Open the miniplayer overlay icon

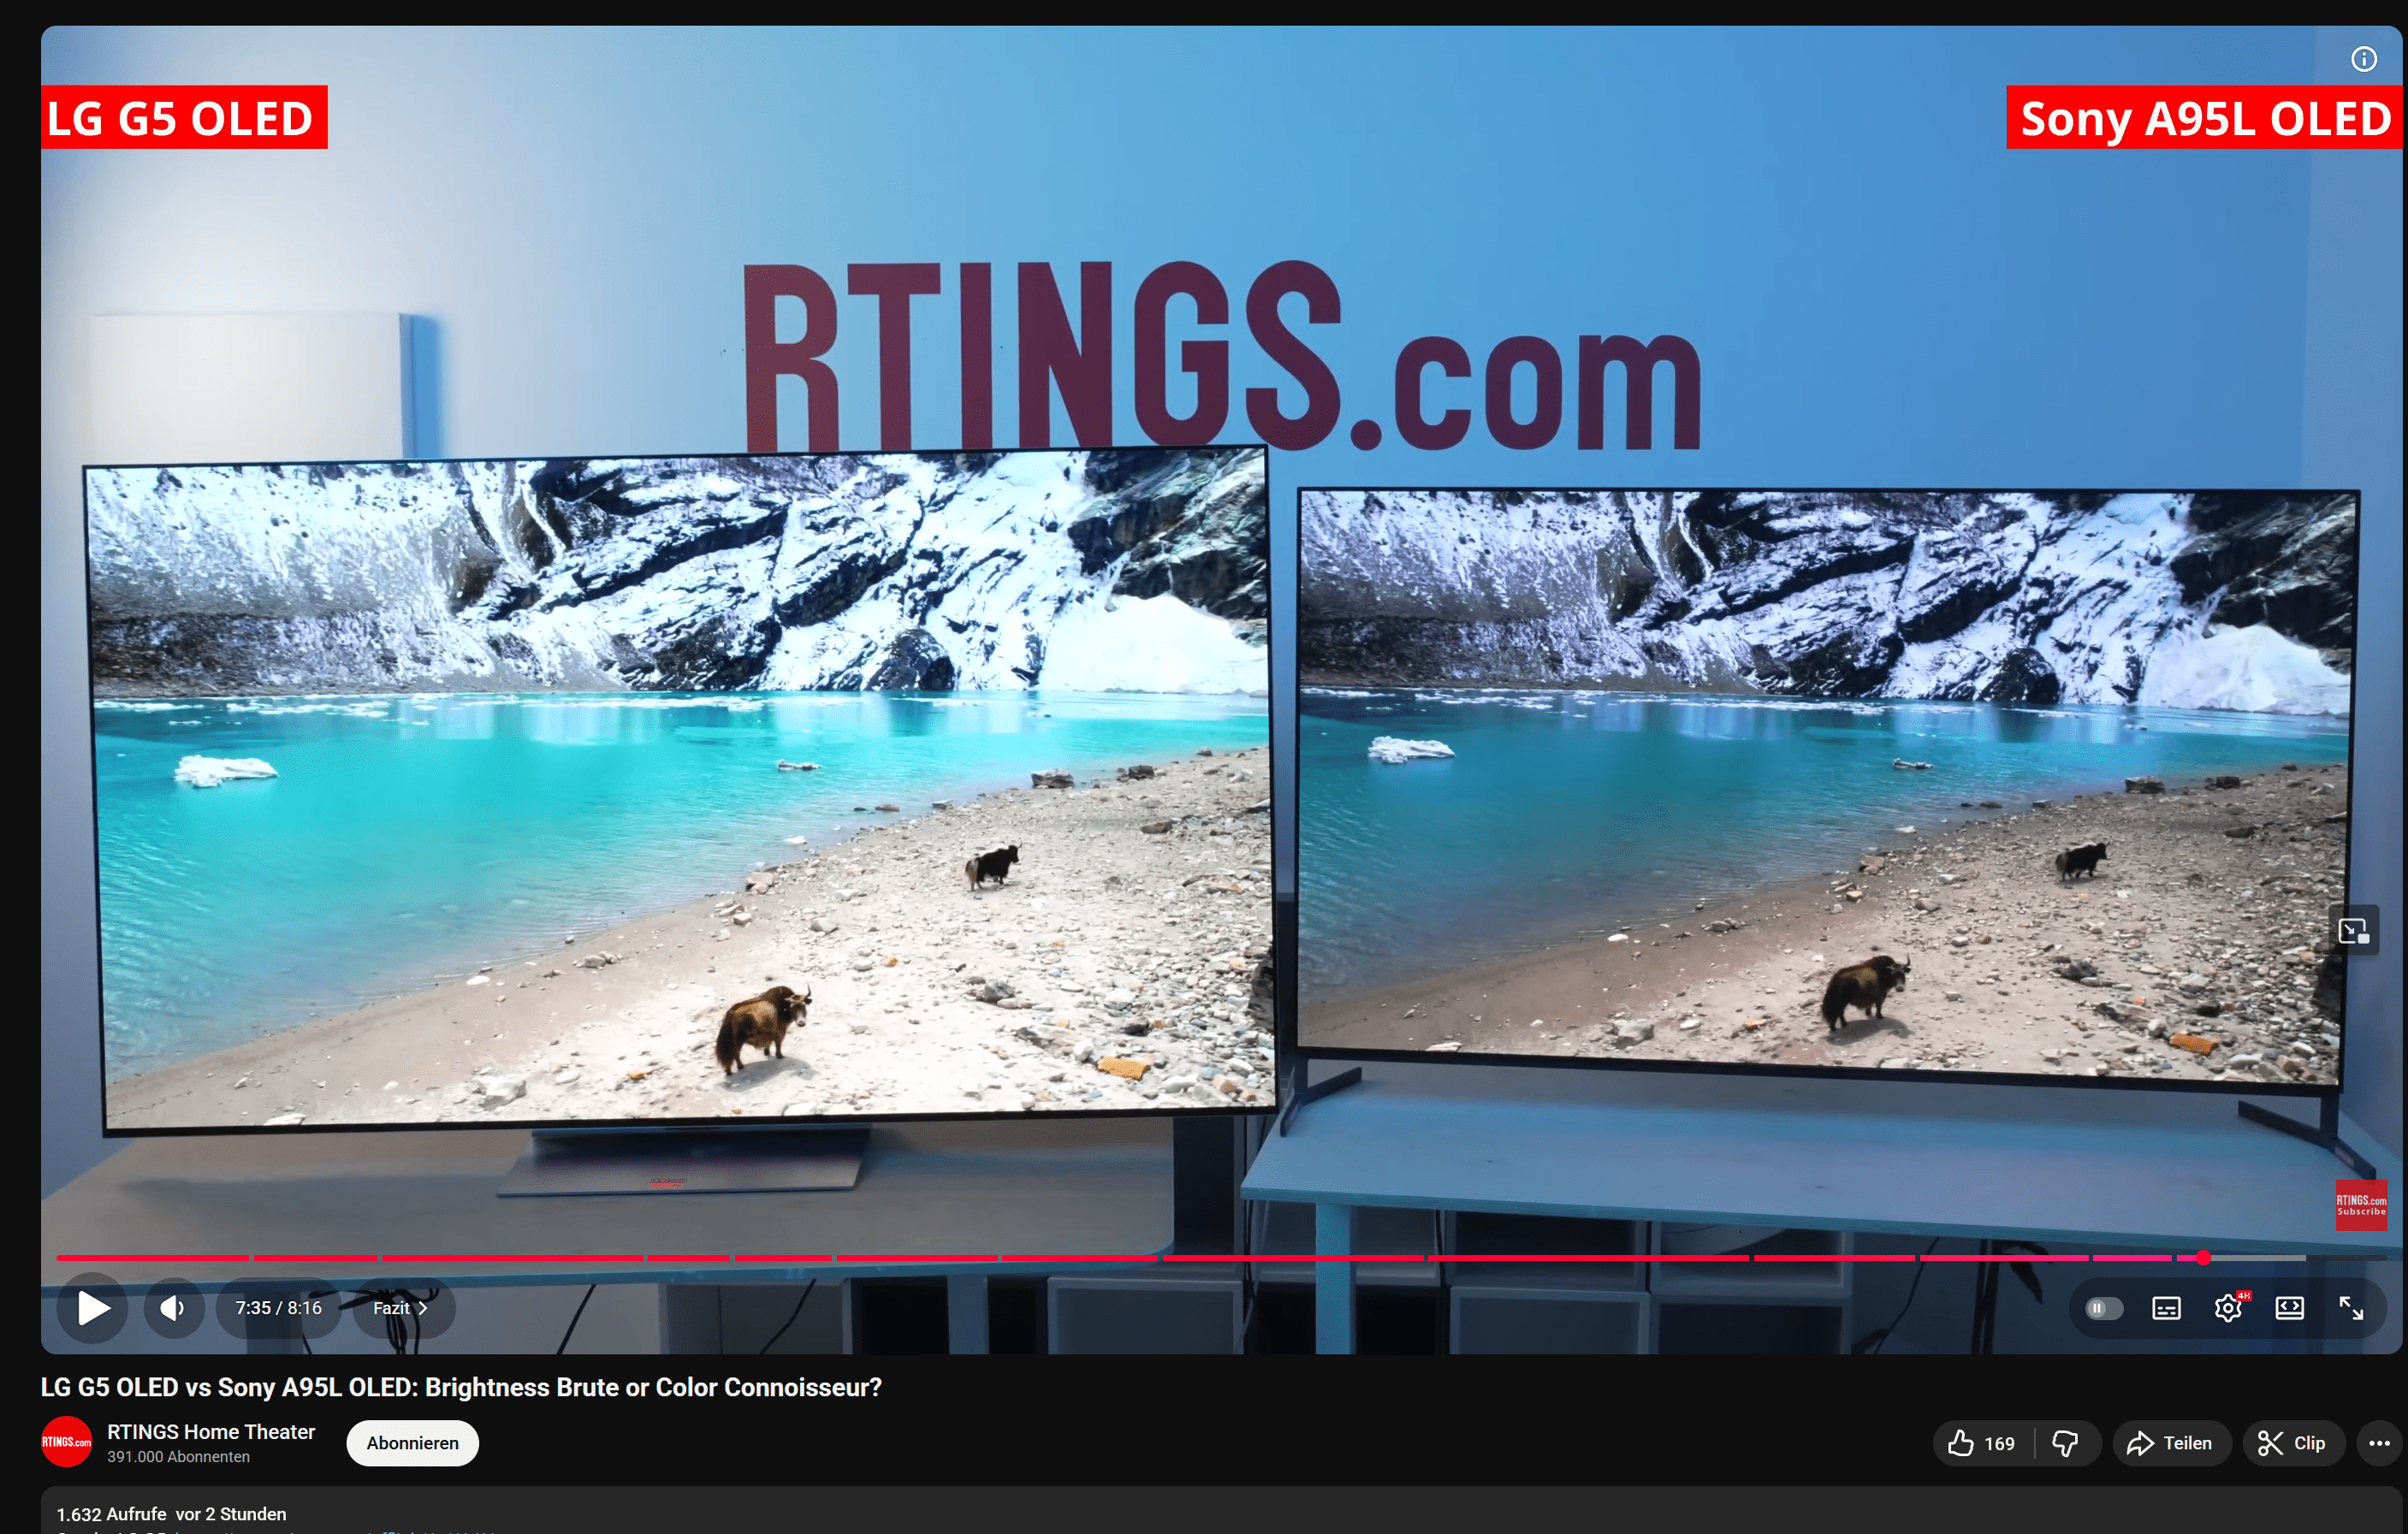pos(2353,931)
